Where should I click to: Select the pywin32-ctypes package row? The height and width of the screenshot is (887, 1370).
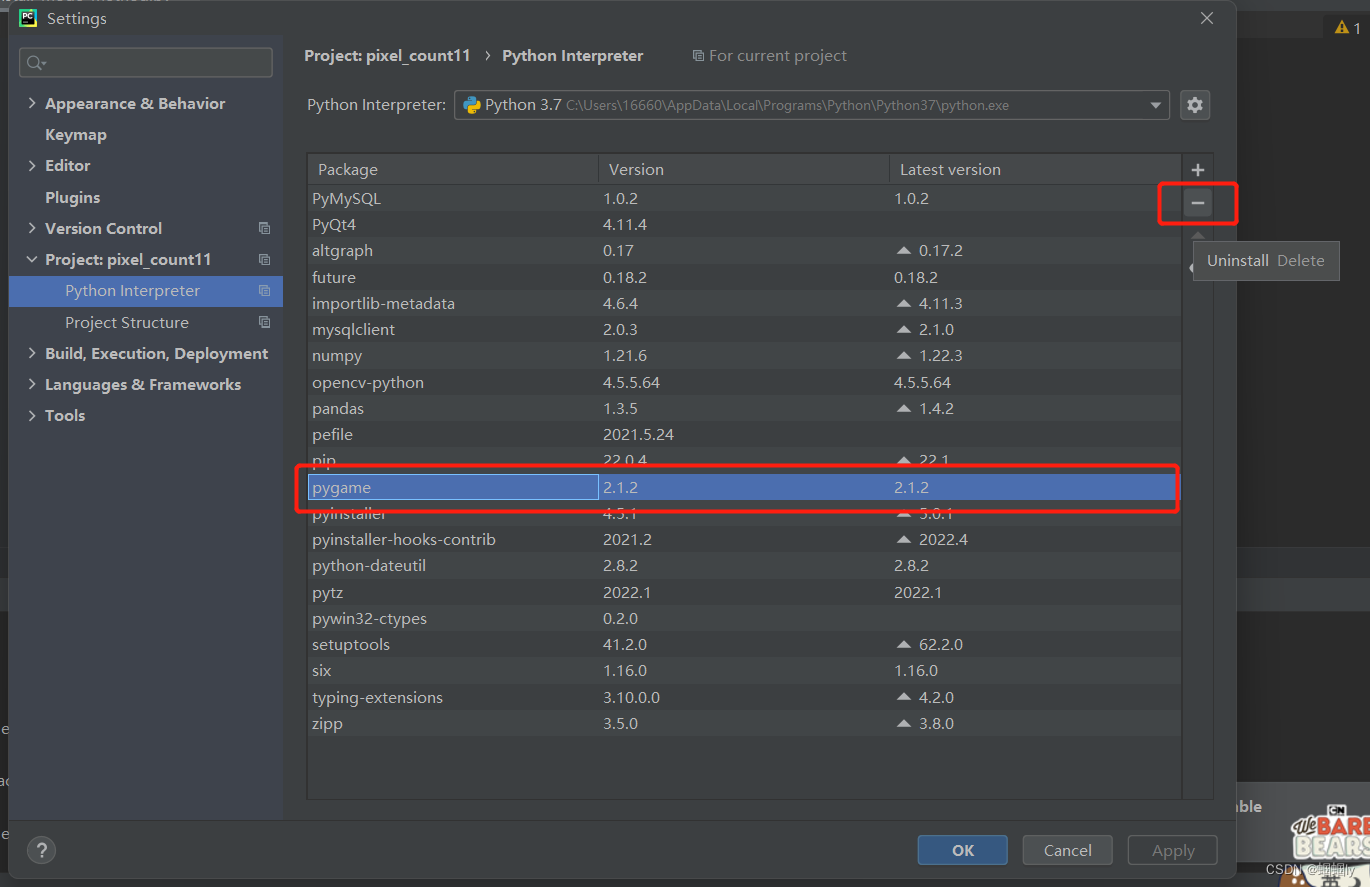click(744, 618)
